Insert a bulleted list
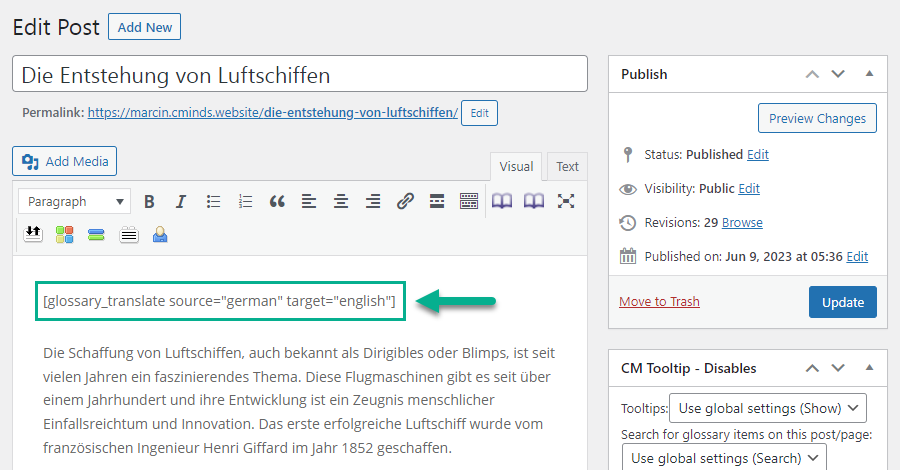 click(214, 201)
